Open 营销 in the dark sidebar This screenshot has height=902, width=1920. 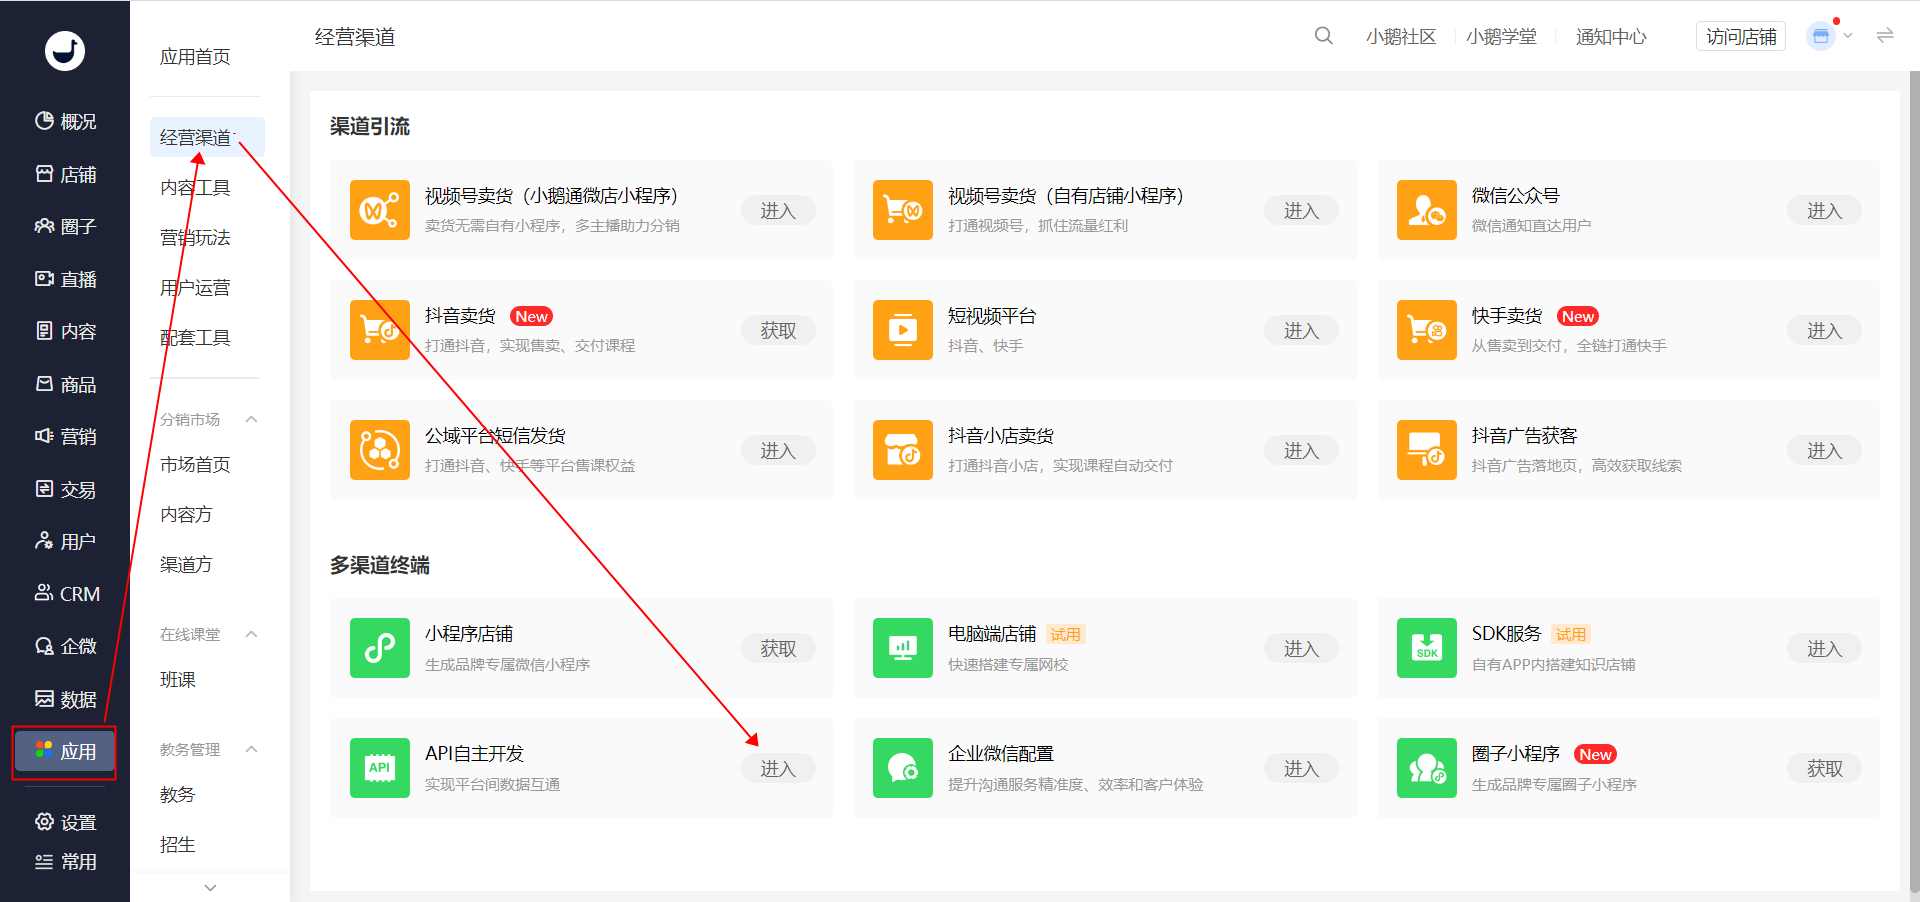coord(65,436)
